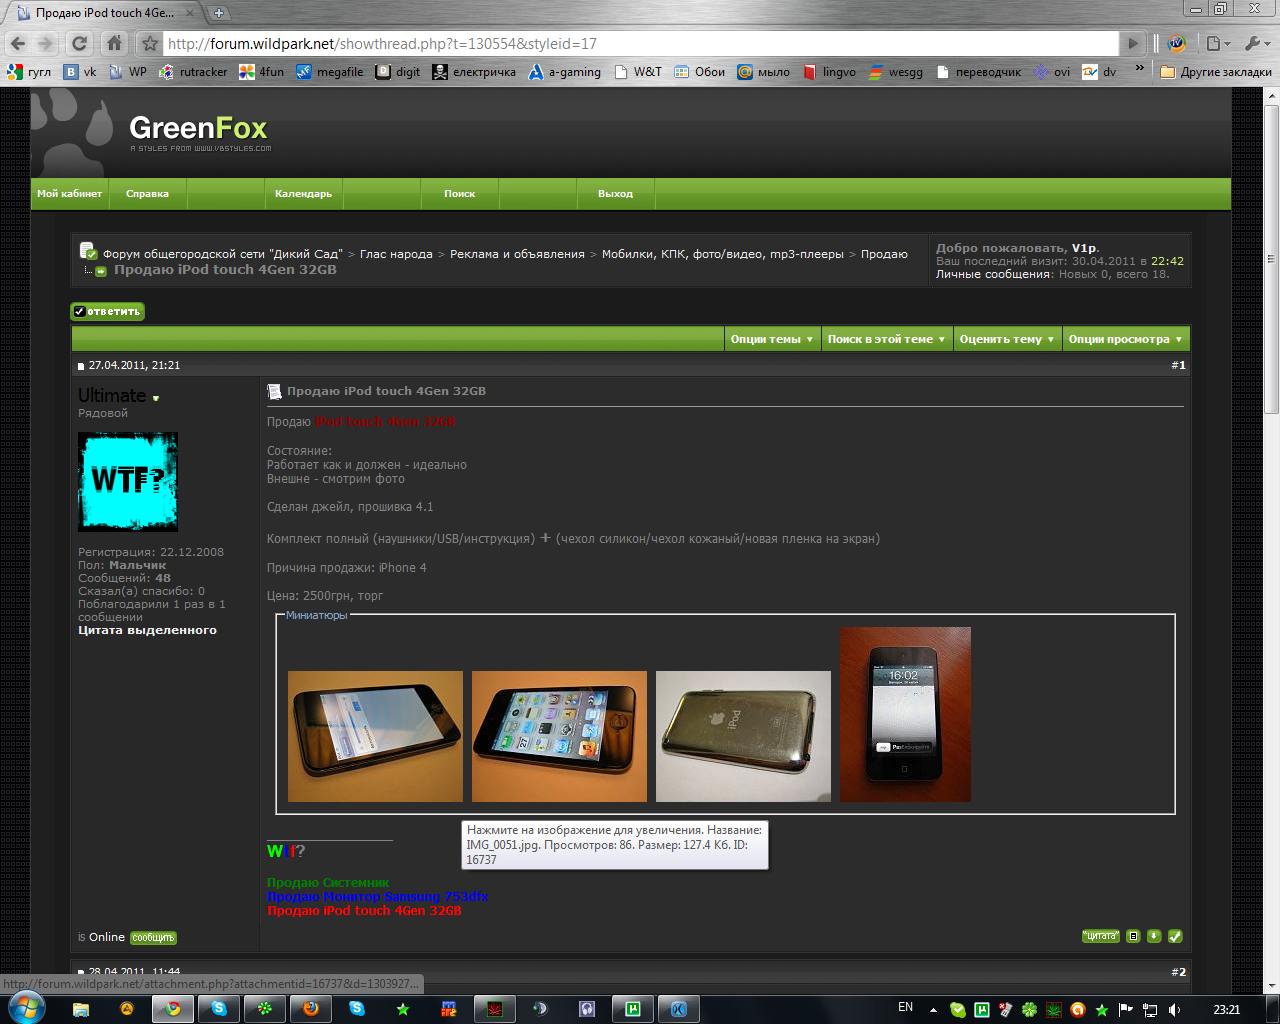Reload the page with the refresh icon
This screenshot has width=1280, height=1024.
(80, 43)
